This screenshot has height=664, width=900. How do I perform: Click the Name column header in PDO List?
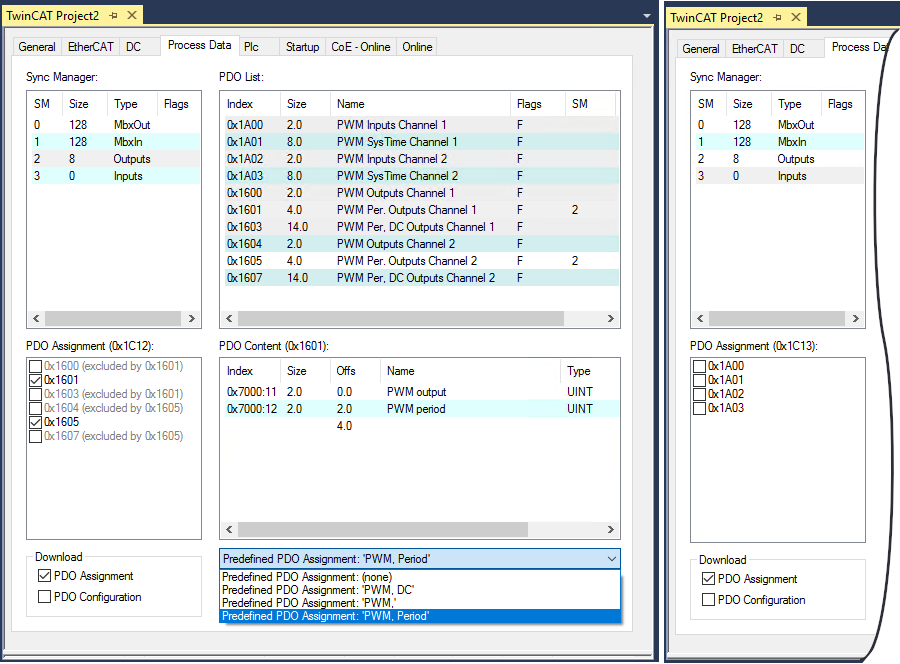tap(420, 104)
